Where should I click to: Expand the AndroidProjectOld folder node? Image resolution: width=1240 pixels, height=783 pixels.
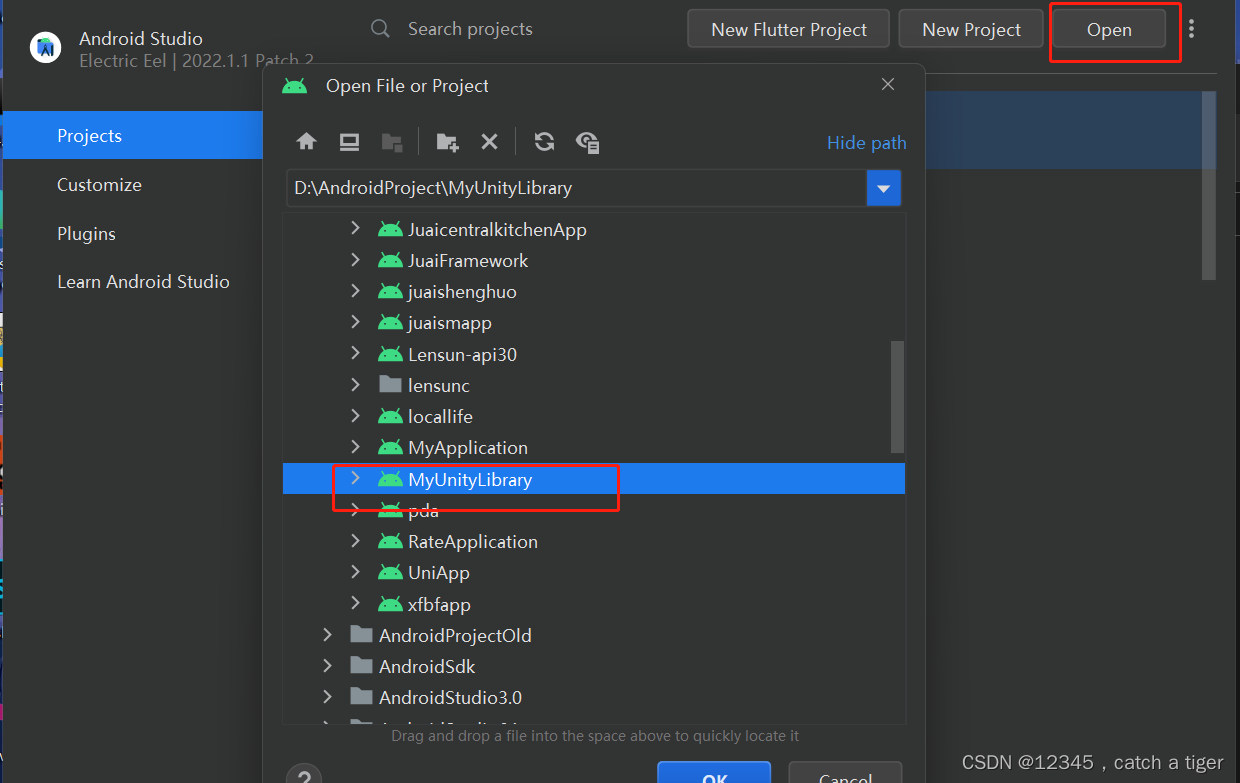pos(327,635)
